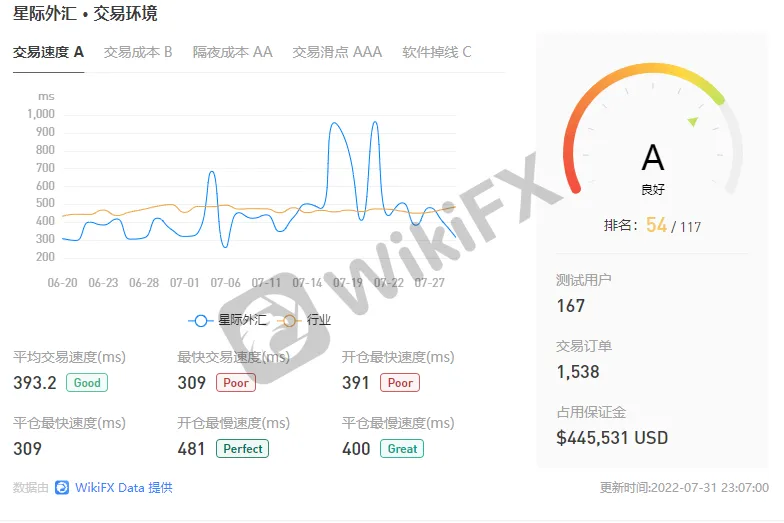Screen dimensions: 784x523
Task: Click the 交易订单 value 1,538
Action: (x=578, y=372)
